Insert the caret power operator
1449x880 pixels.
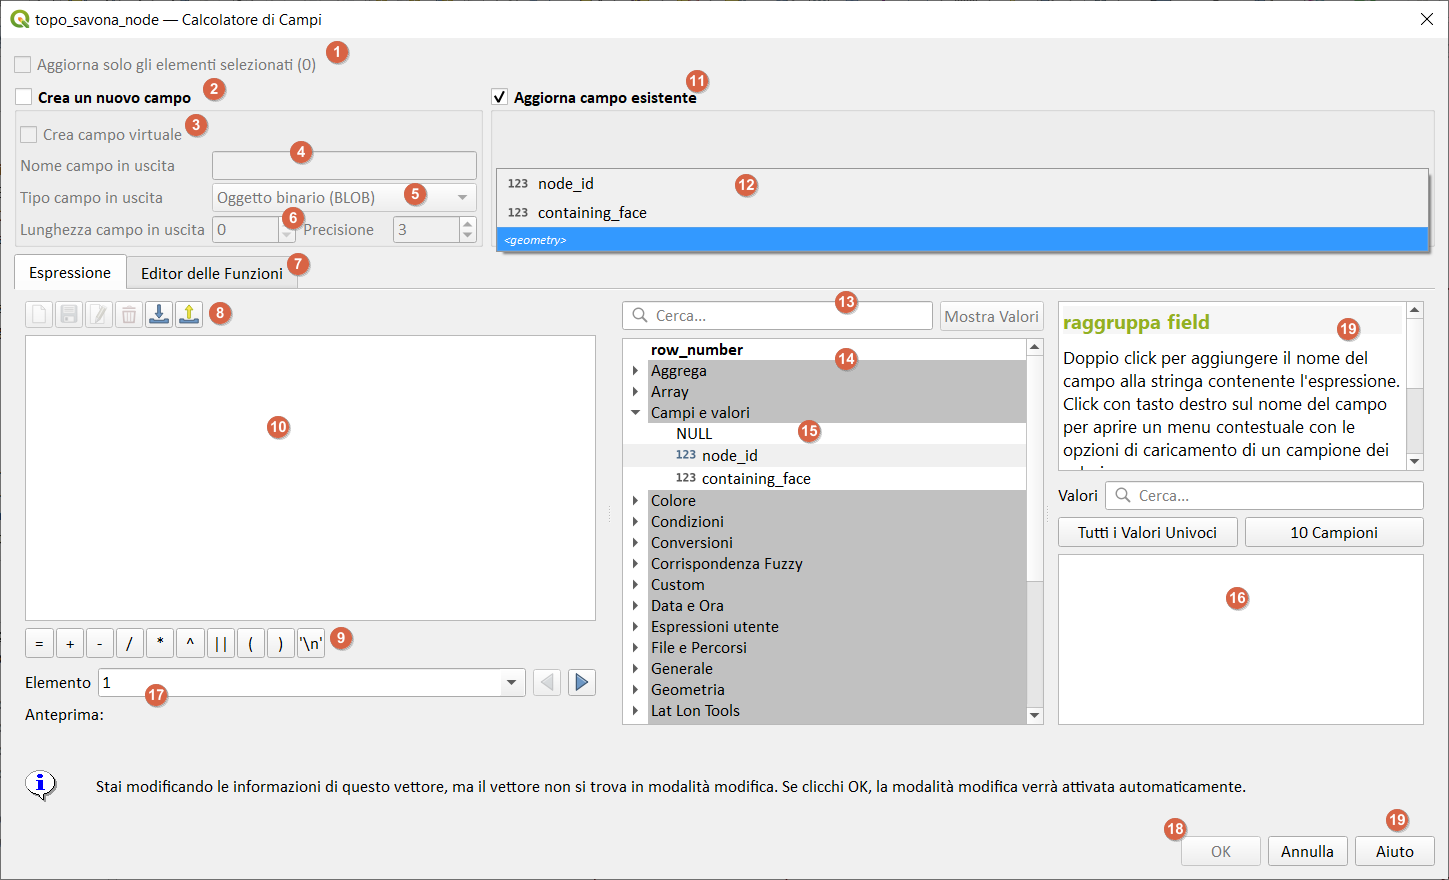(190, 643)
